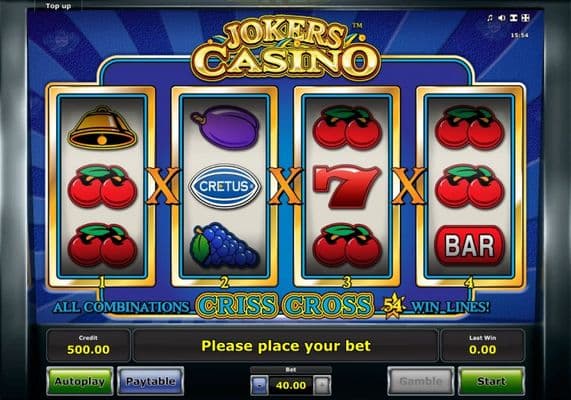Click the 54 win lines star
The image size is (571, 400).
(x=393, y=306)
